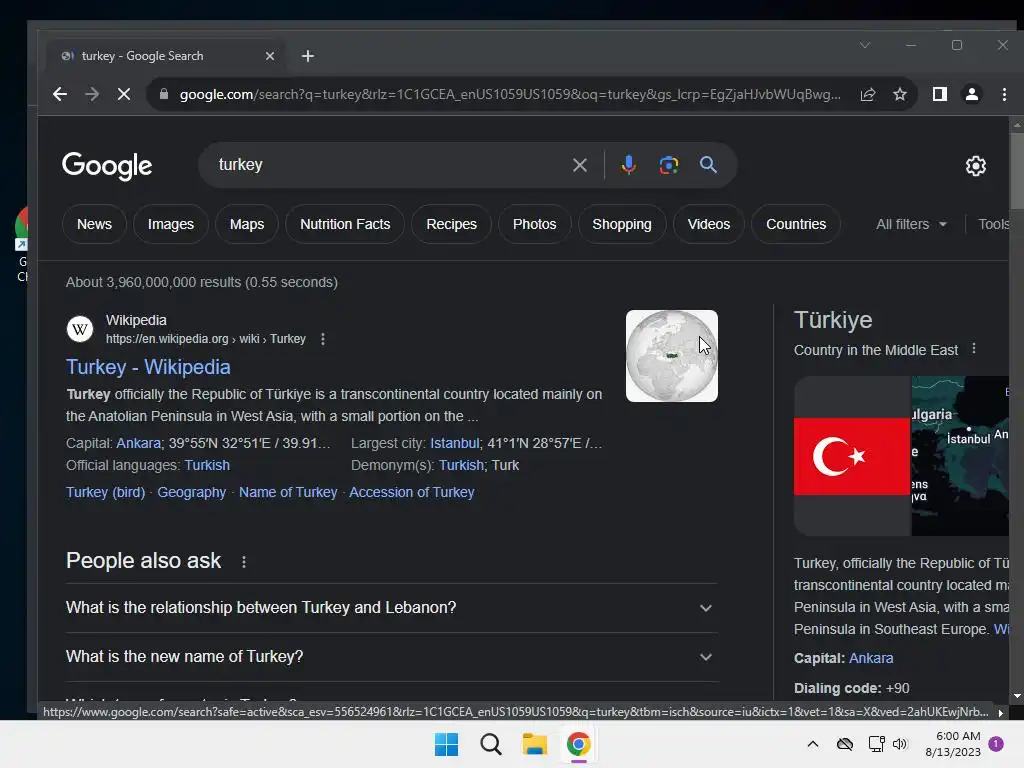The height and width of the screenshot is (768, 1024).
Task: Clear the search box with the X icon
Action: click(x=579, y=165)
